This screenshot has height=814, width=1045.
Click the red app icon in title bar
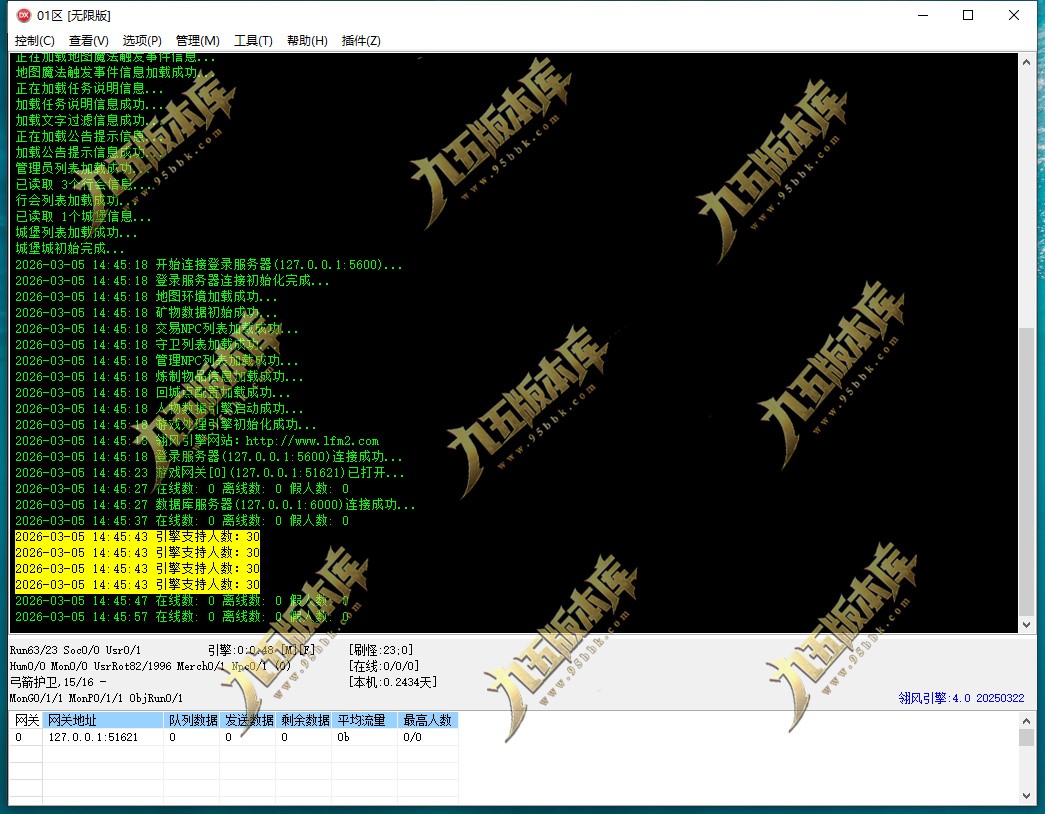[x=23, y=15]
